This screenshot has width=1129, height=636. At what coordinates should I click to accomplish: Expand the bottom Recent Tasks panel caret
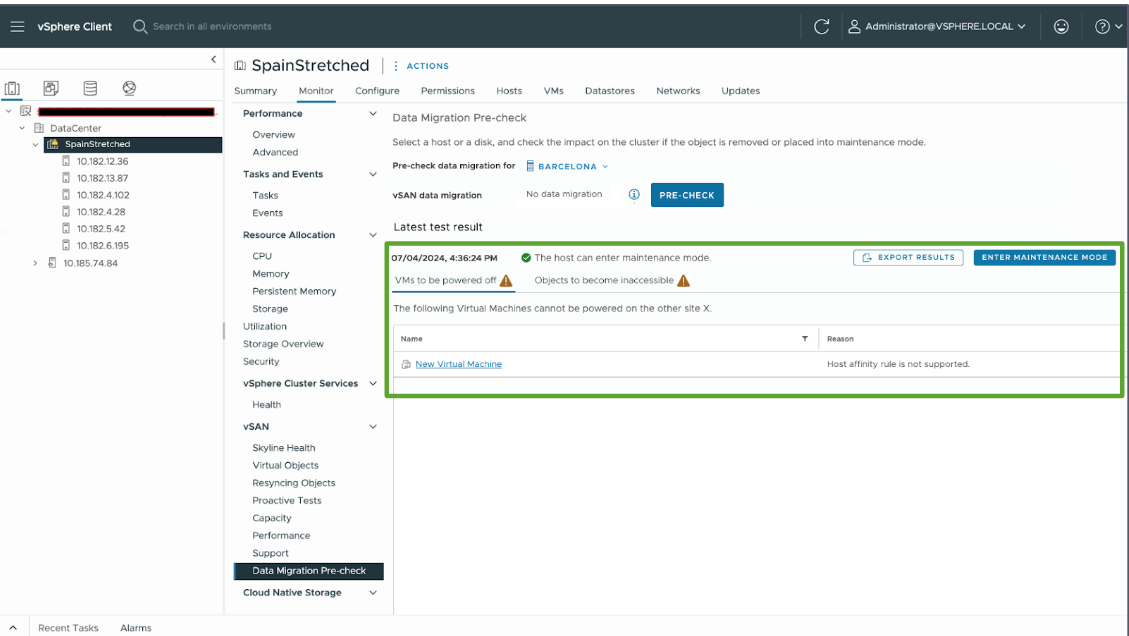coord(13,628)
